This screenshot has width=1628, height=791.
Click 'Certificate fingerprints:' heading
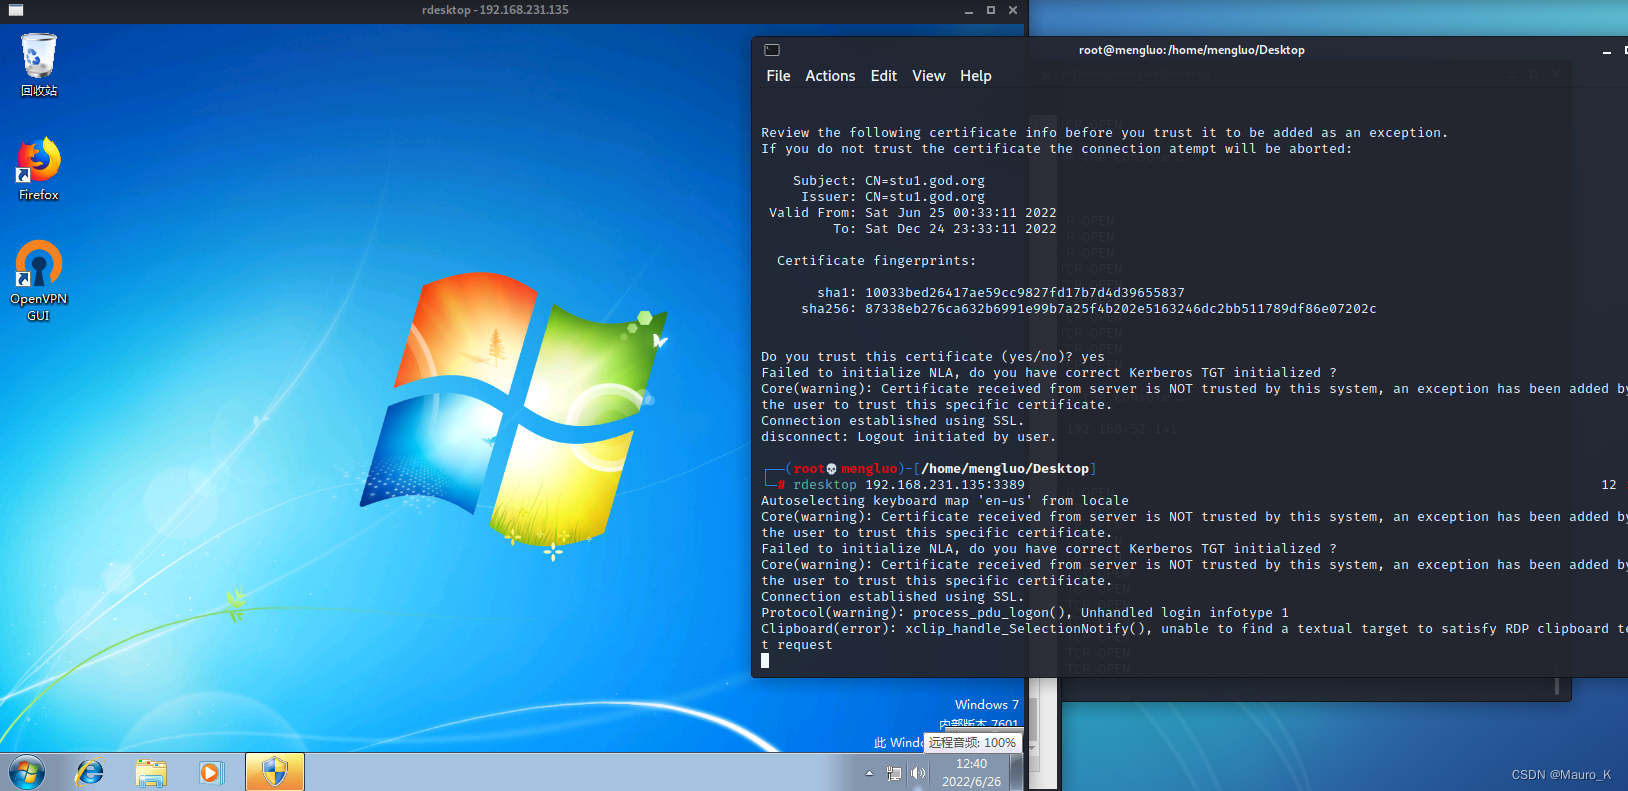point(877,261)
